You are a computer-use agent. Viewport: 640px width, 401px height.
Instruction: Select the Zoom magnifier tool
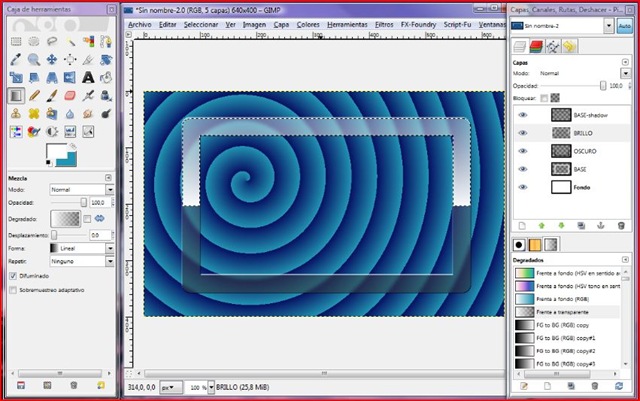[x=34, y=60]
